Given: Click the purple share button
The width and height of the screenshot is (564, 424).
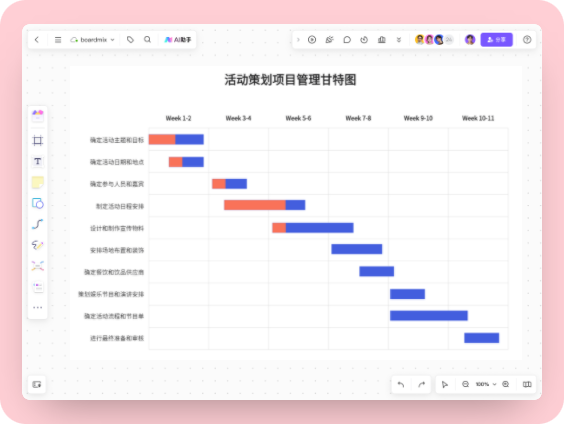Looking at the screenshot, I should [x=496, y=40].
